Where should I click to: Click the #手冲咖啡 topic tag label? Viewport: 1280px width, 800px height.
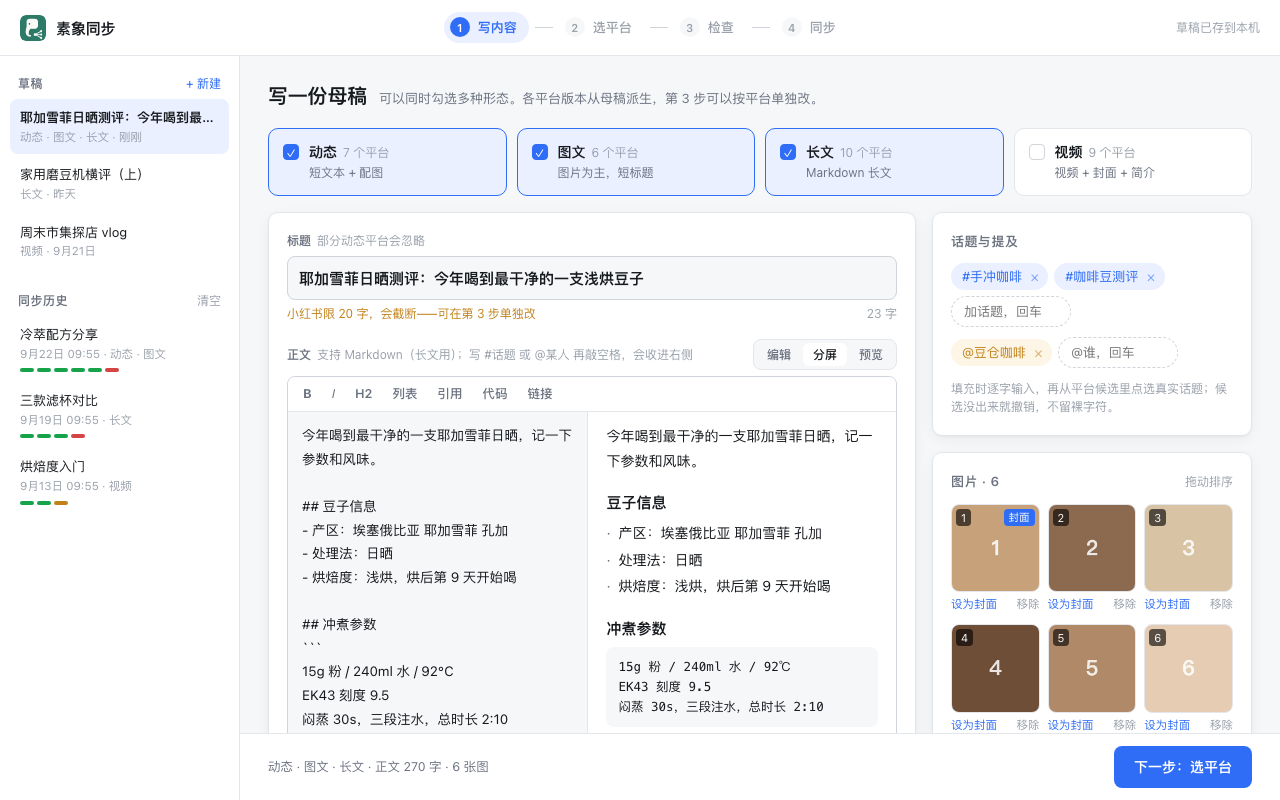991,277
